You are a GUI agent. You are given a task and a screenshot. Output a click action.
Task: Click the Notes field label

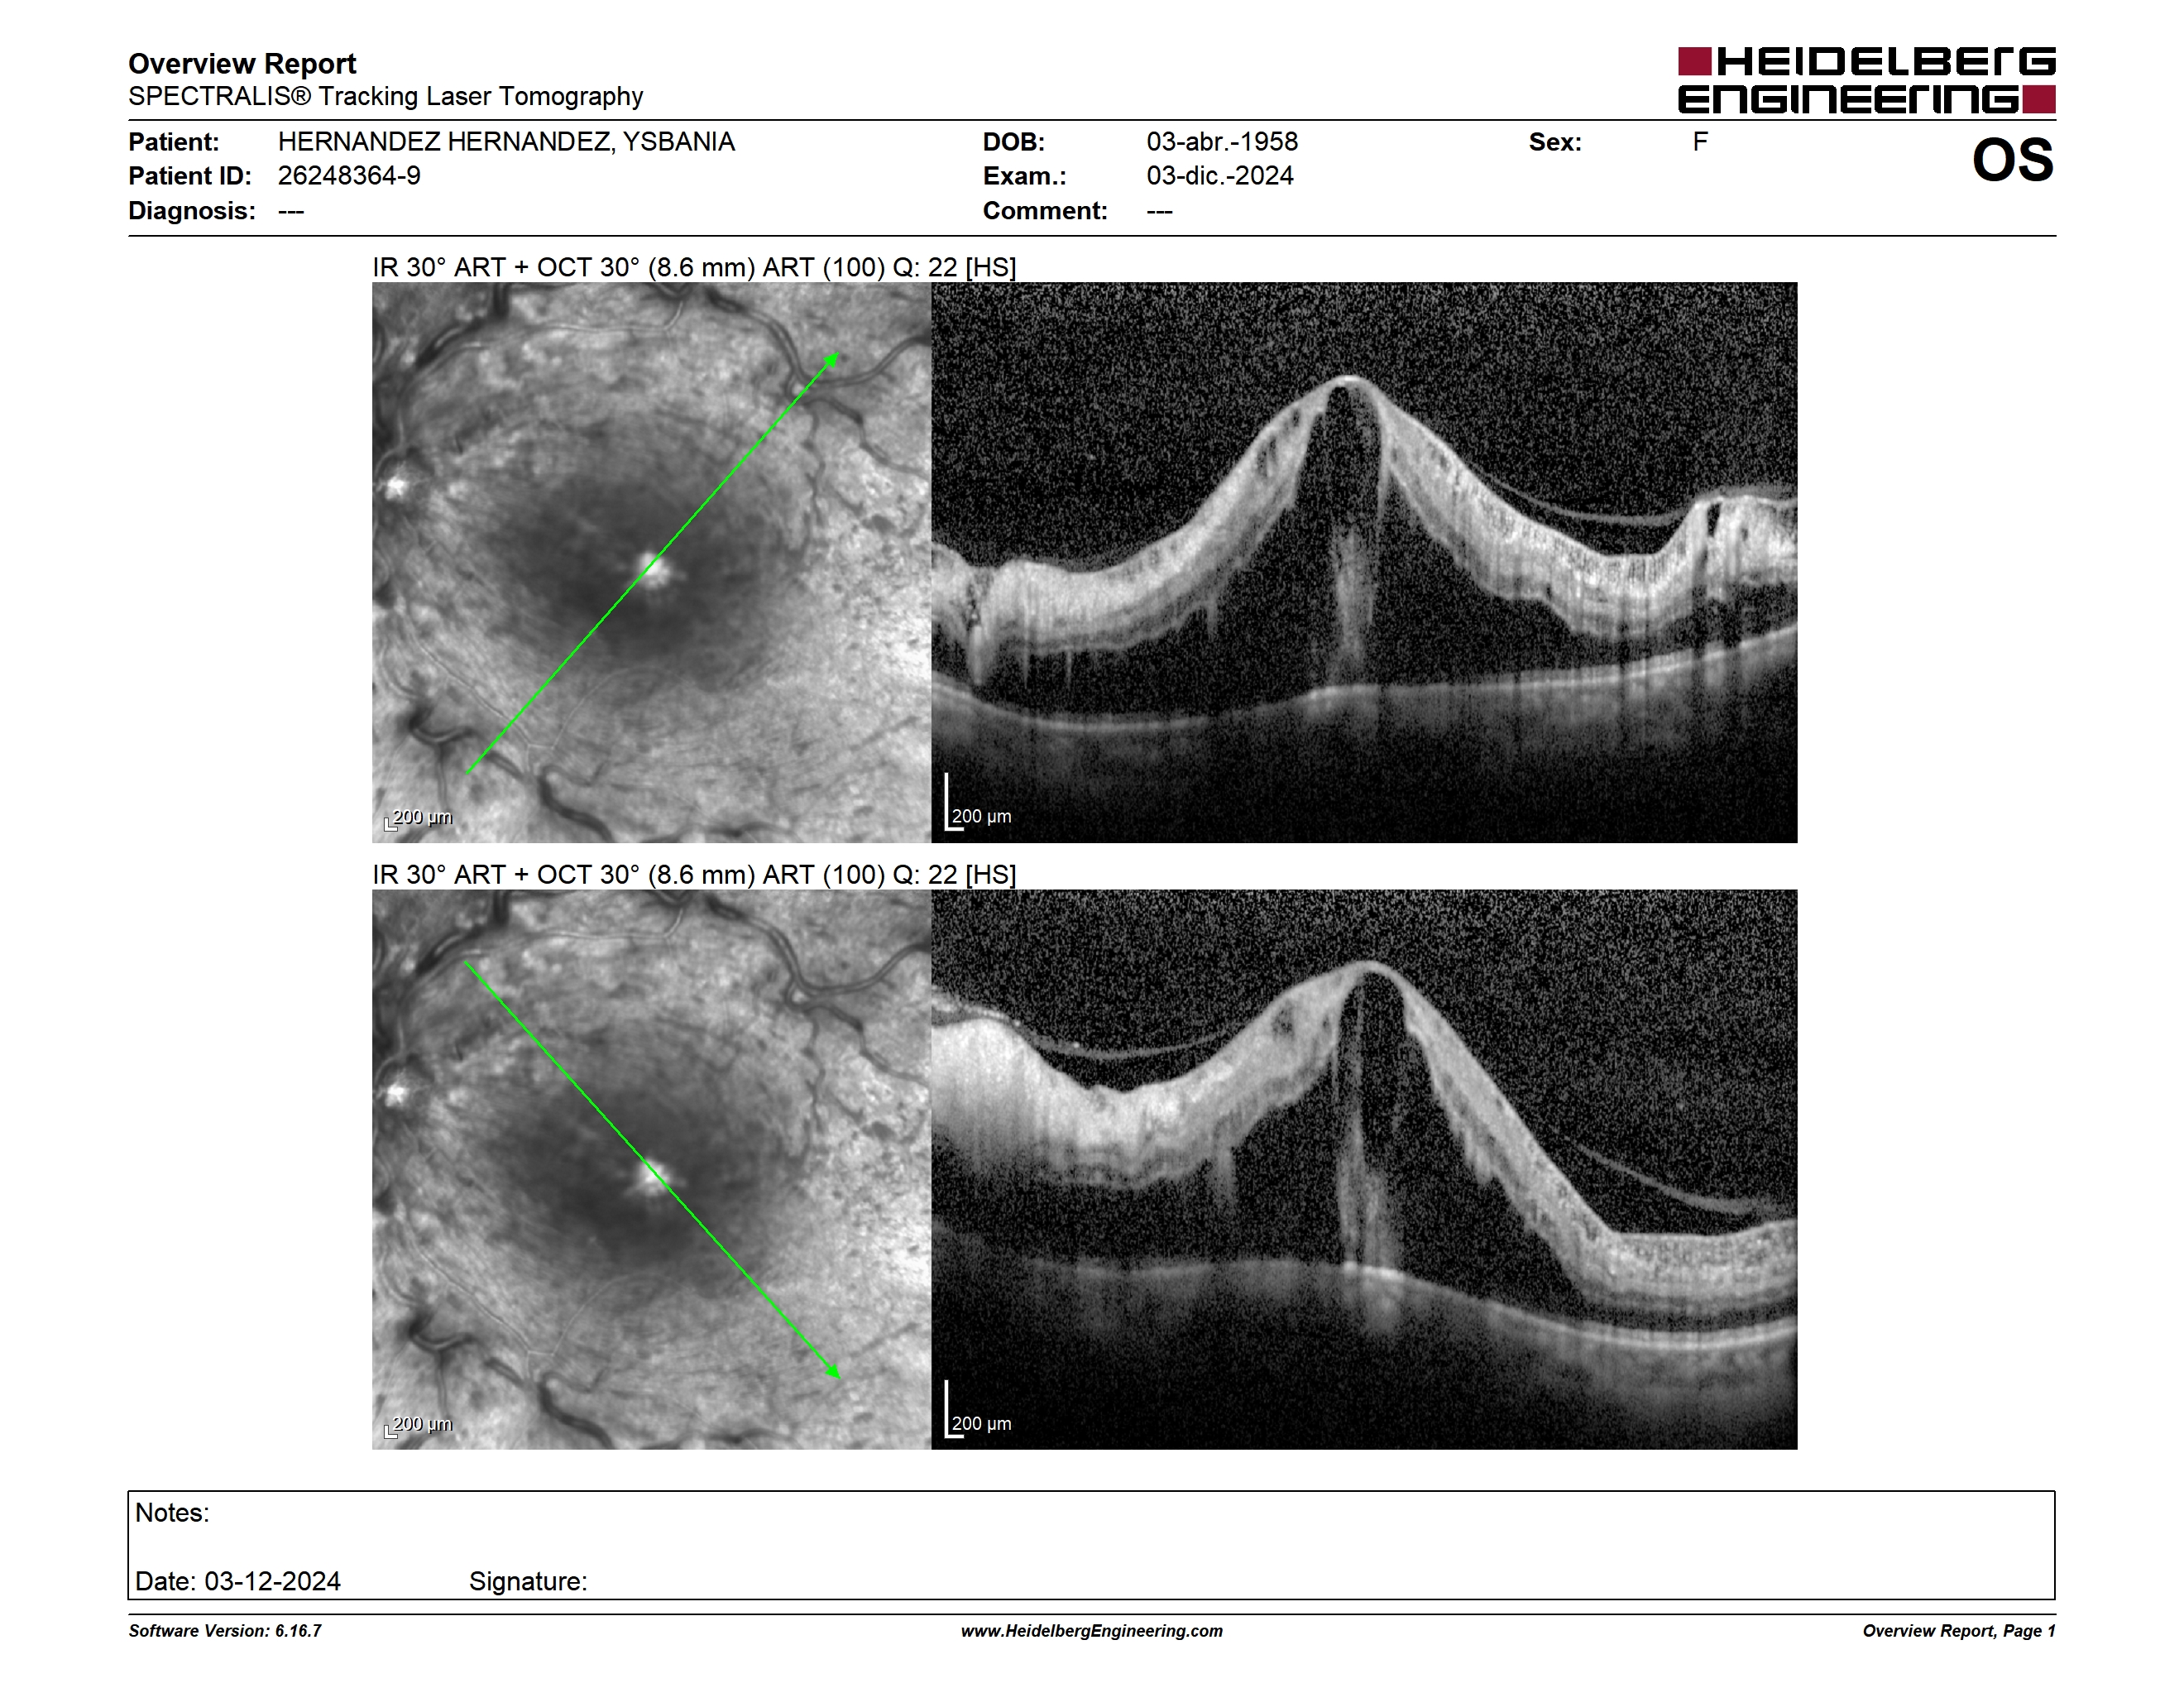[x=172, y=1512]
